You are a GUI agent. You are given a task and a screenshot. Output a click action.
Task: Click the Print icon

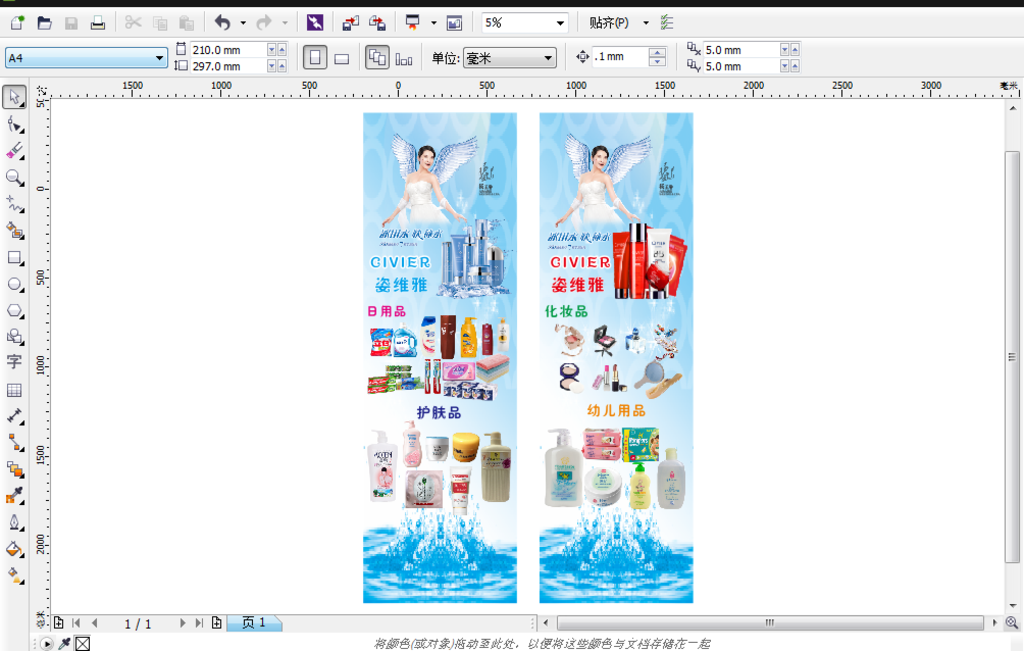click(97, 22)
